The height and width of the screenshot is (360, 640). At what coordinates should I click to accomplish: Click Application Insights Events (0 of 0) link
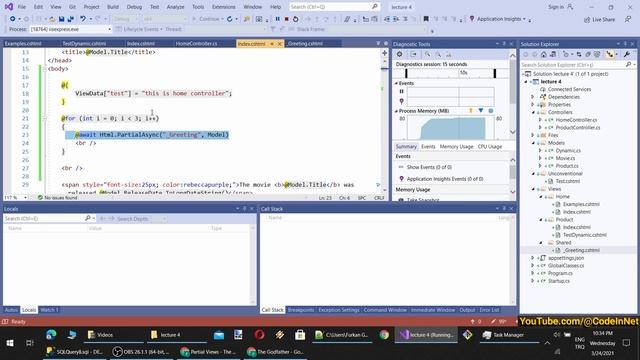[x=445, y=179]
